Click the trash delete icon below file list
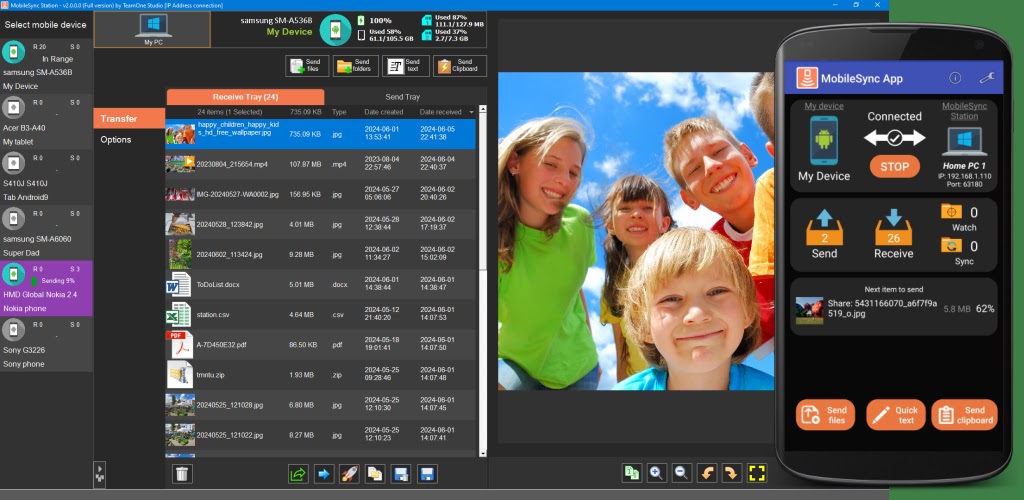This screenshot has width=1024, height=500. pos(182,474)
